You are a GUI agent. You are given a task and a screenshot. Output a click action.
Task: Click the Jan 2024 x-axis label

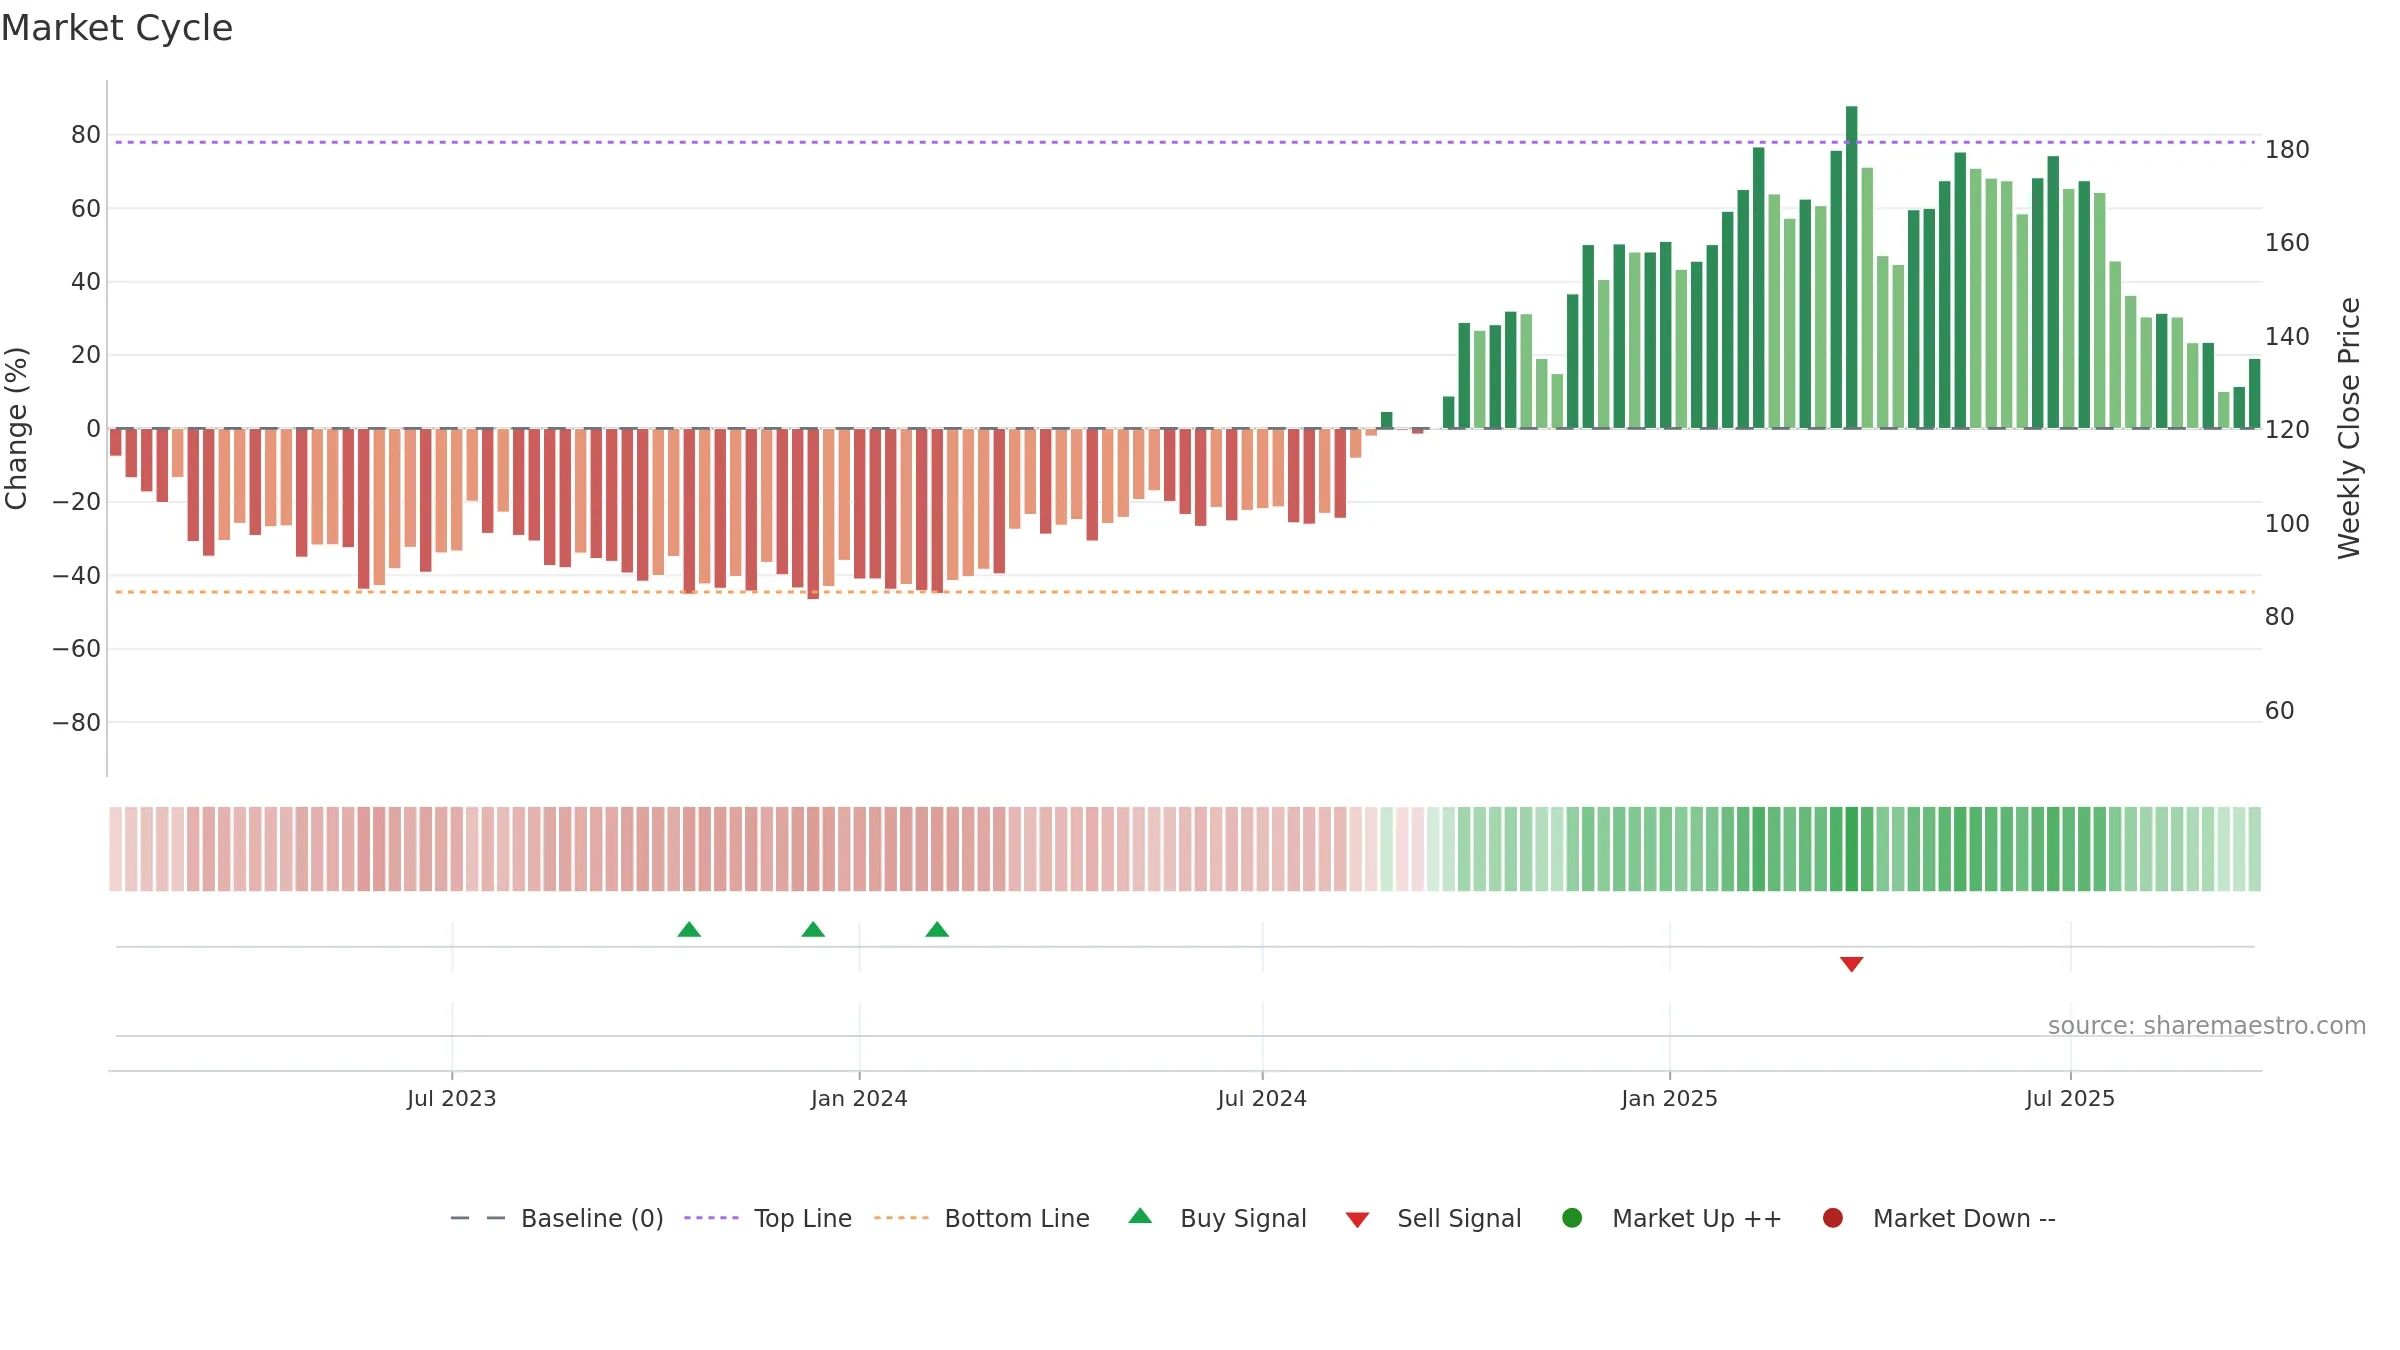click(859, 1098)
